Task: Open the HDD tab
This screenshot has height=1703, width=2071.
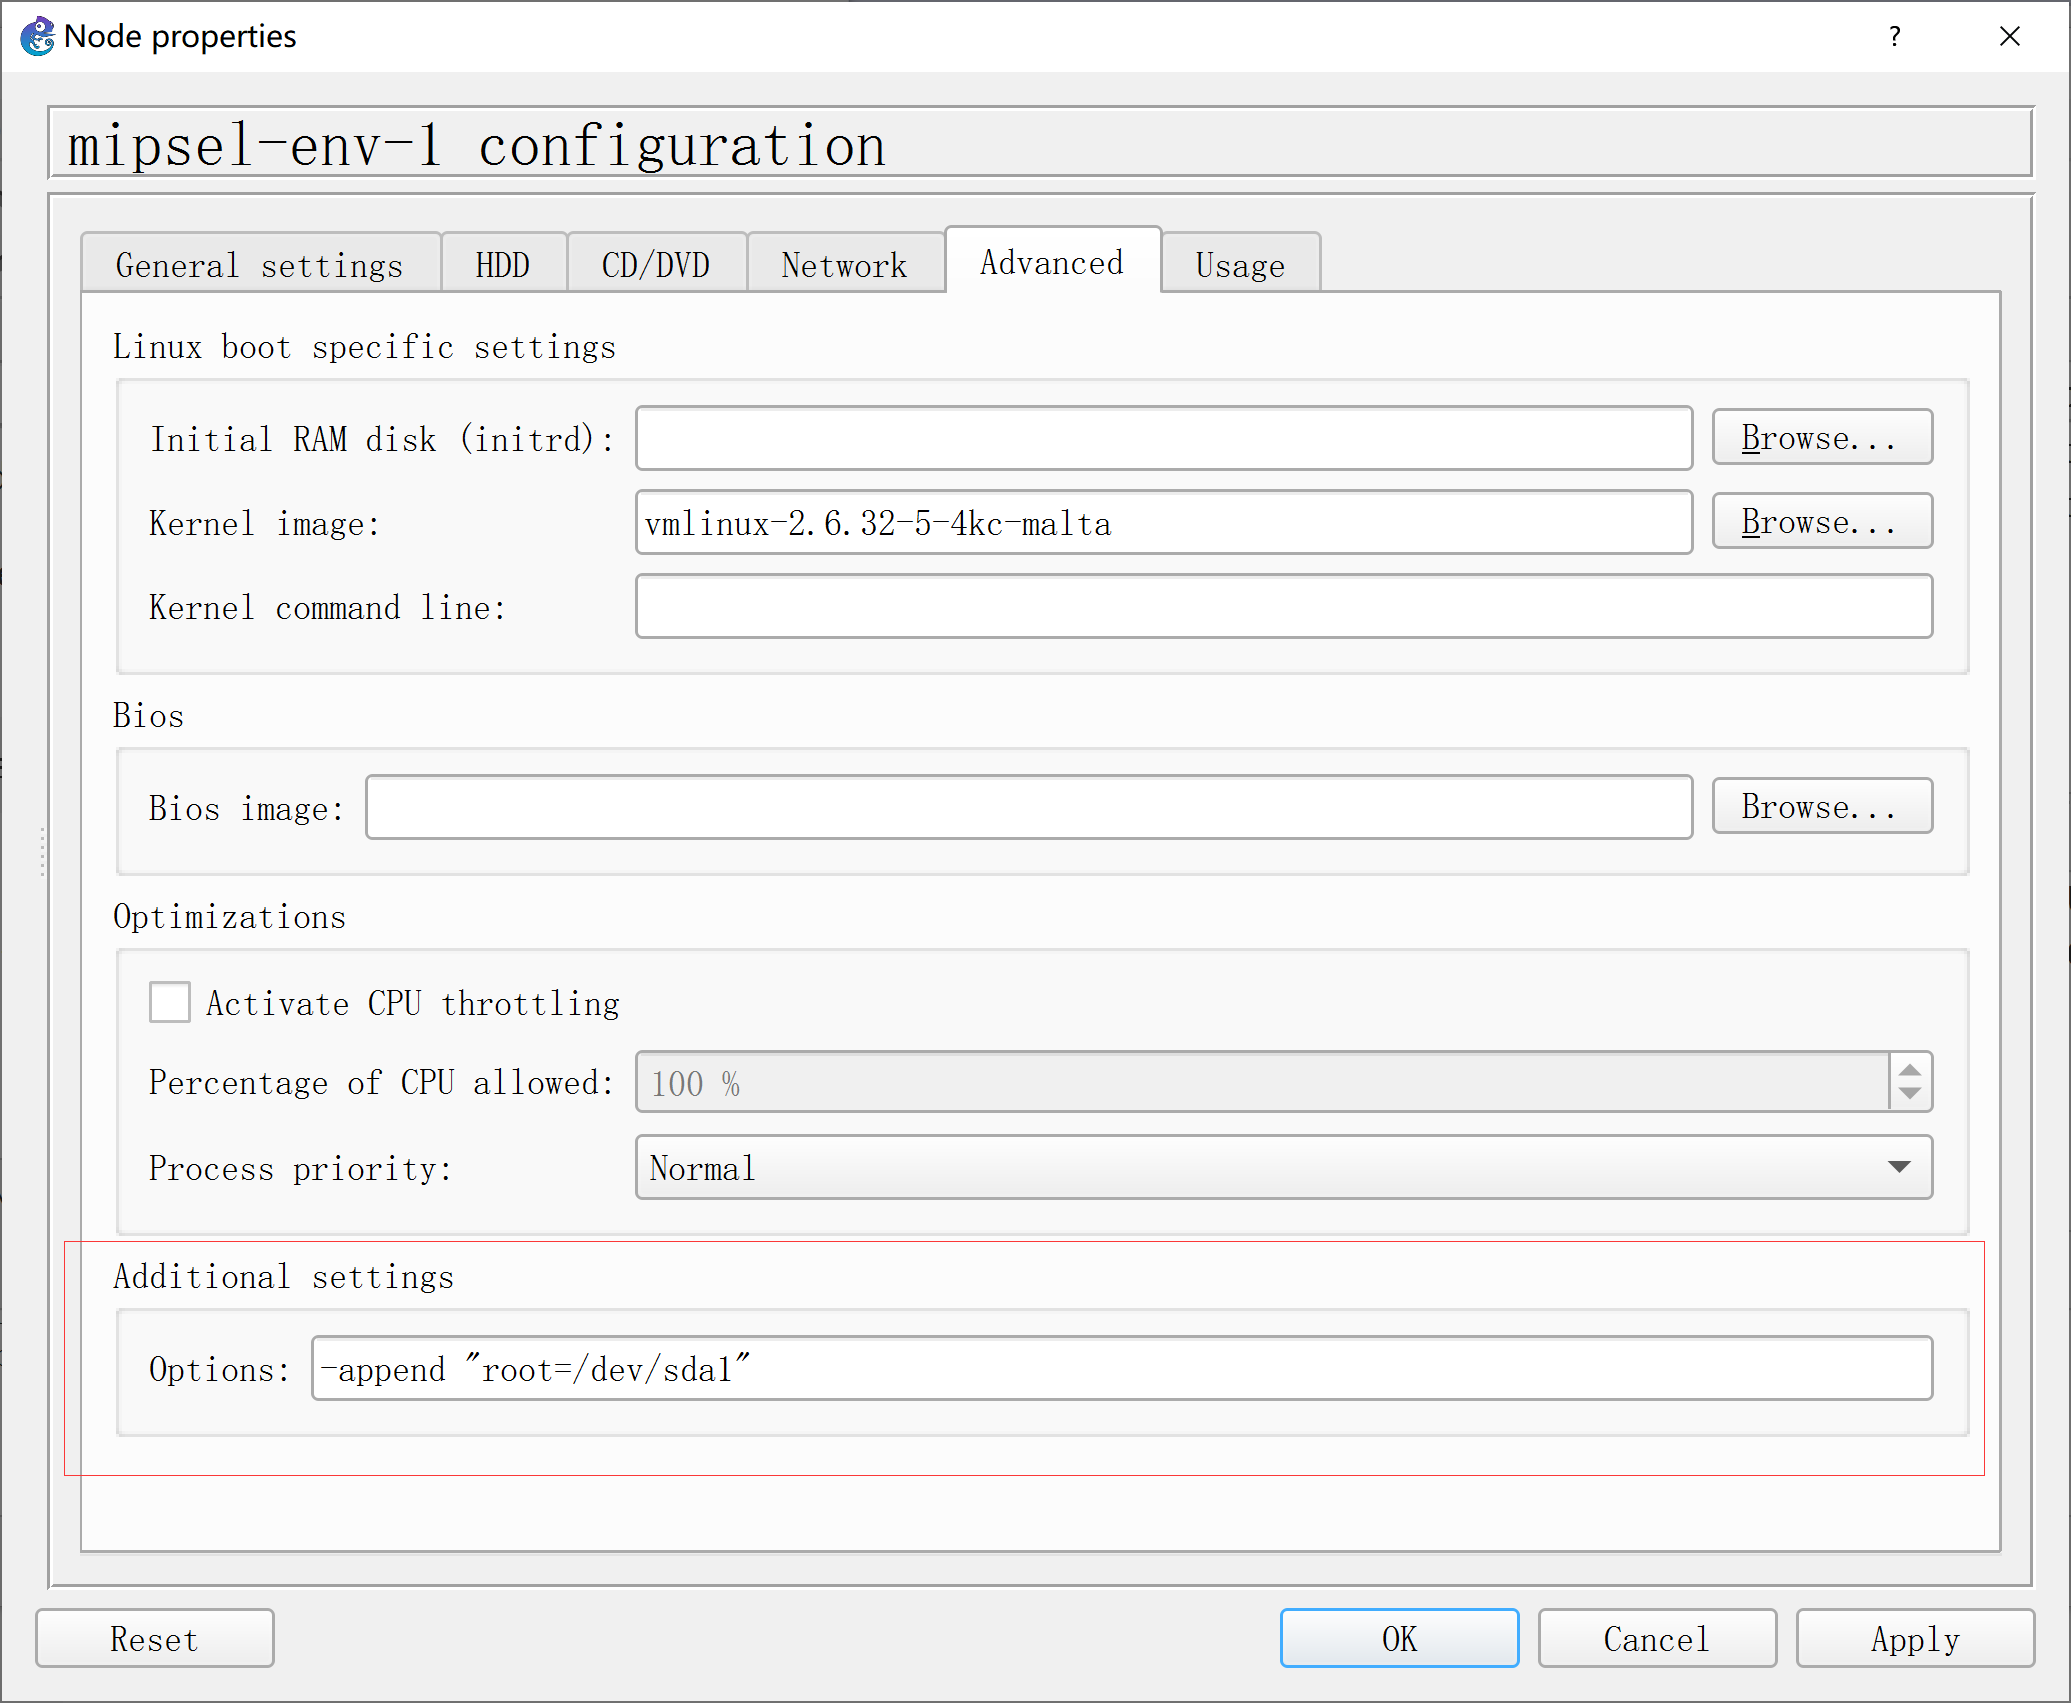Action: [x=503, y=265]
